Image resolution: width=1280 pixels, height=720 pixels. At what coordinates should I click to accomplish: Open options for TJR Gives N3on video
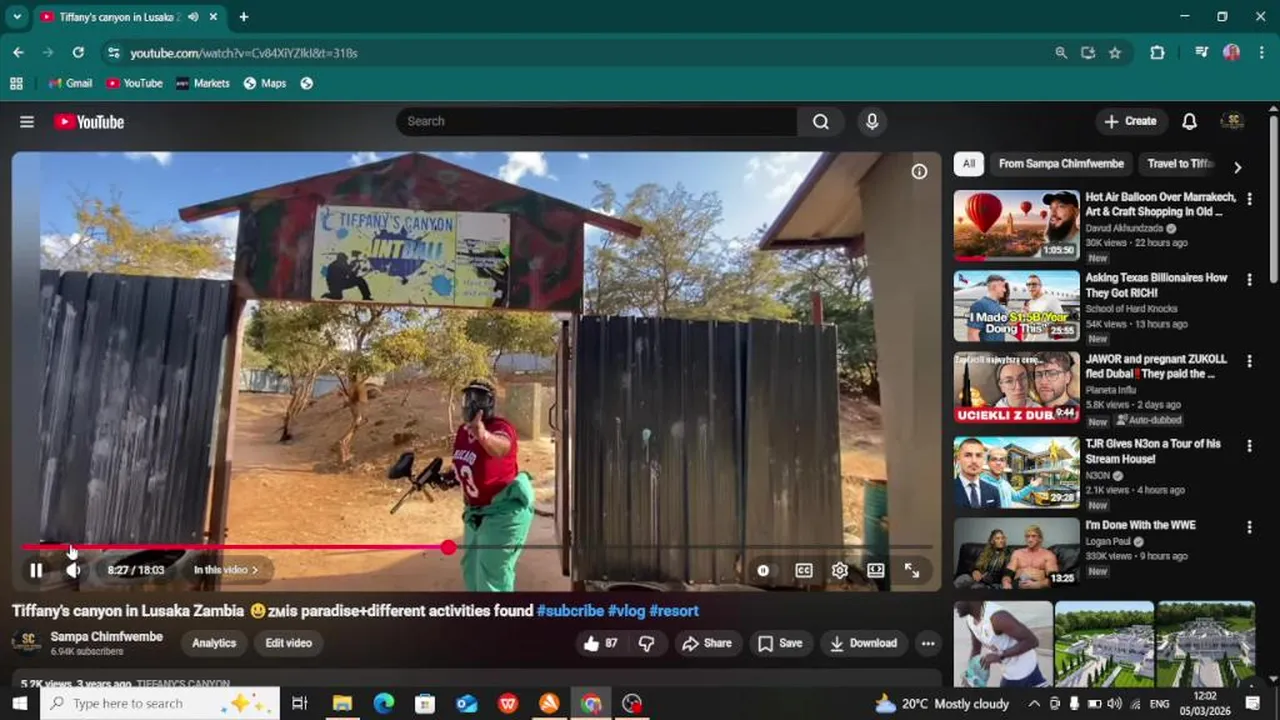pyautogui.click(x=1249, y=446)
